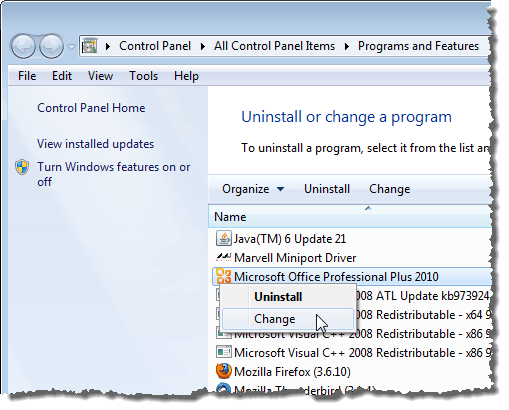The image size is (509, 410).
Task: Expand arrow after Control Panel breadcrumb
Action: (x=202, y=46)
